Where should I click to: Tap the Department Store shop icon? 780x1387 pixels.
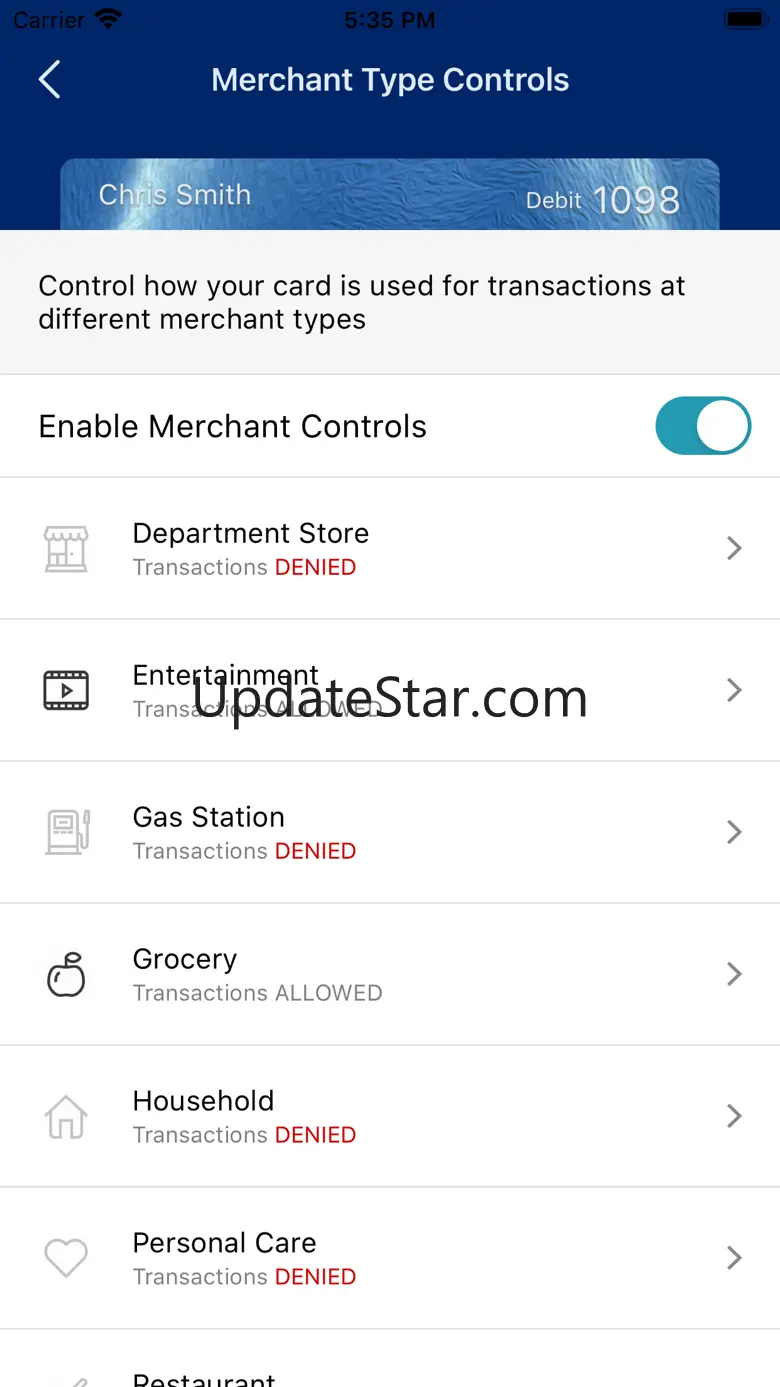coord(66,548)
